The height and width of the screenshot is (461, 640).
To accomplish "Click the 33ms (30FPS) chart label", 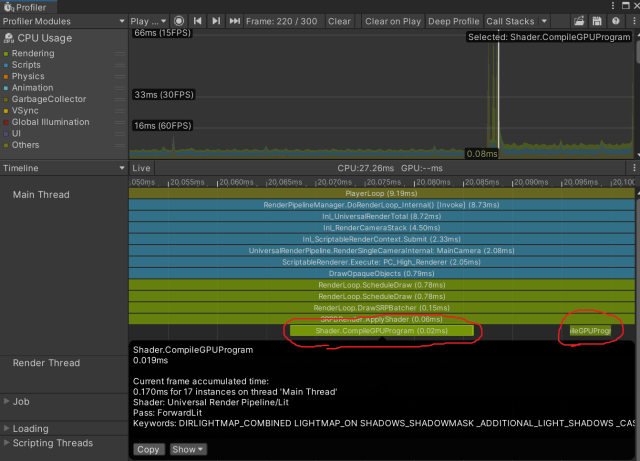I will pyautogui.click(x=164, y=94).
